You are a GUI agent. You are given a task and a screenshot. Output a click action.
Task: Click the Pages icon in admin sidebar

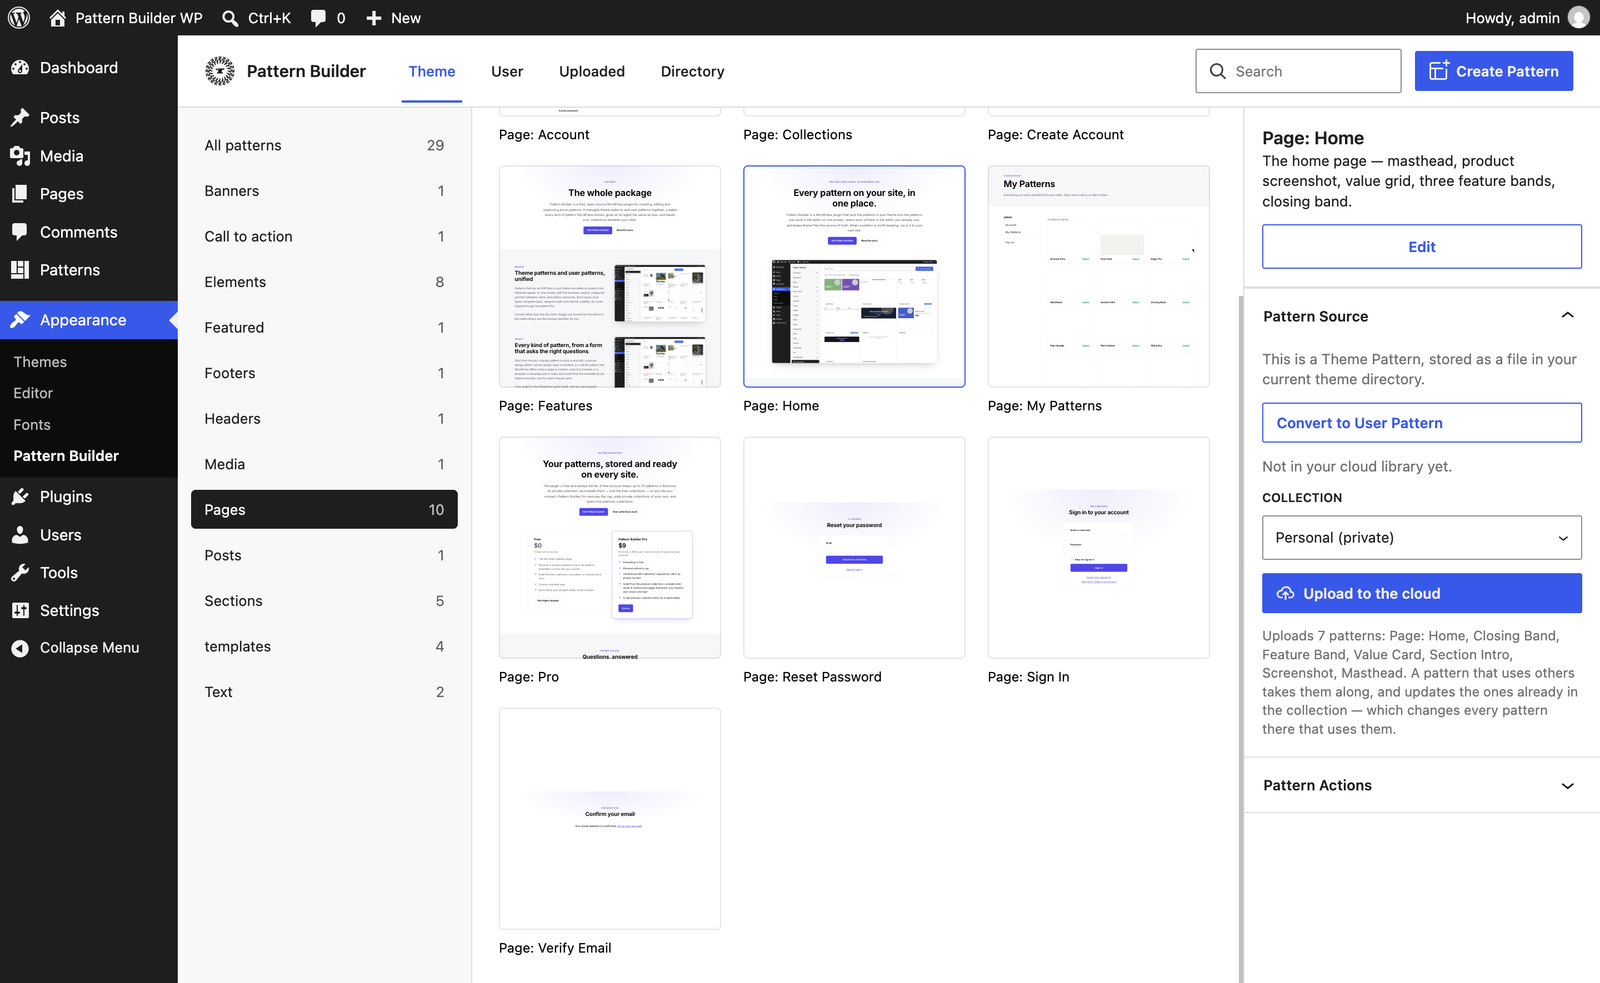tap(20, 194)
